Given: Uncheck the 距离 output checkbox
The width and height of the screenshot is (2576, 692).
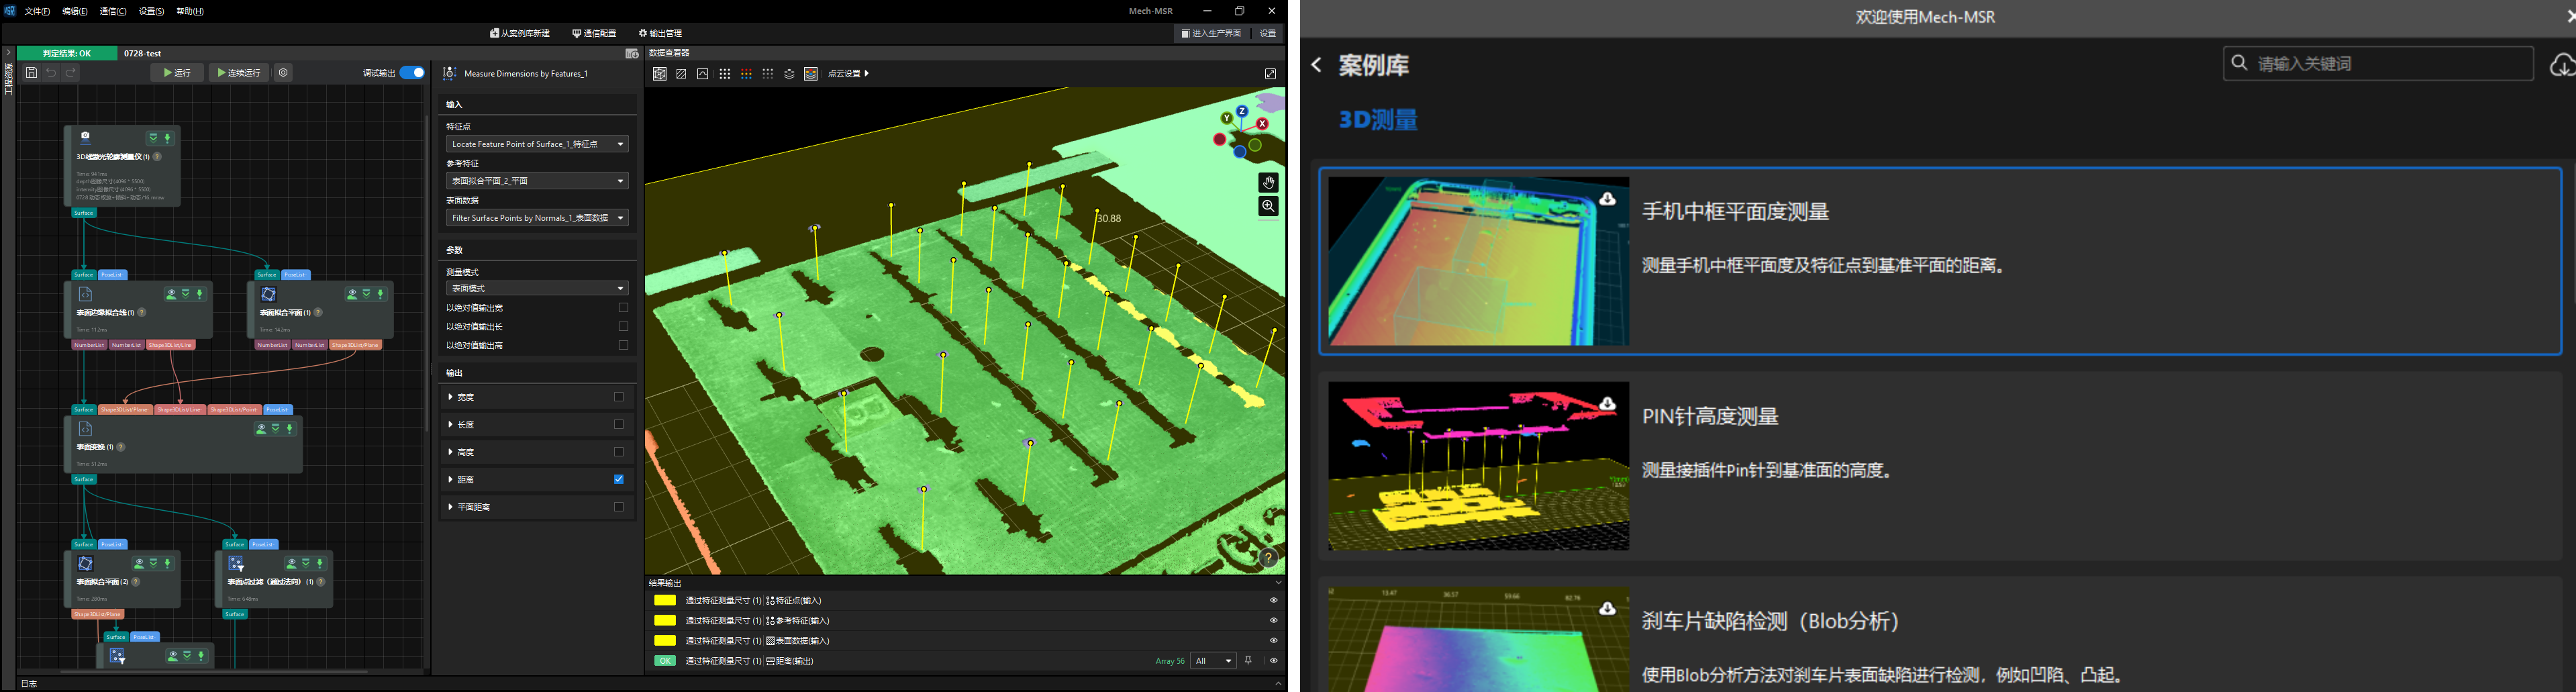Looking at the screenshot, I should pos(619,480).
